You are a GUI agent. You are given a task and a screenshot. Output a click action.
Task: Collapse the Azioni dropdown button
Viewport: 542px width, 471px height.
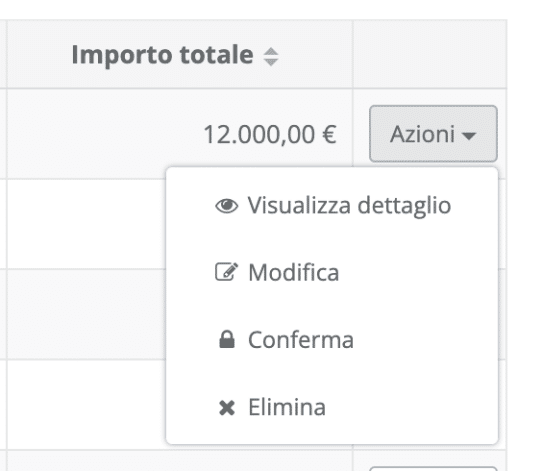pos(433,134)
